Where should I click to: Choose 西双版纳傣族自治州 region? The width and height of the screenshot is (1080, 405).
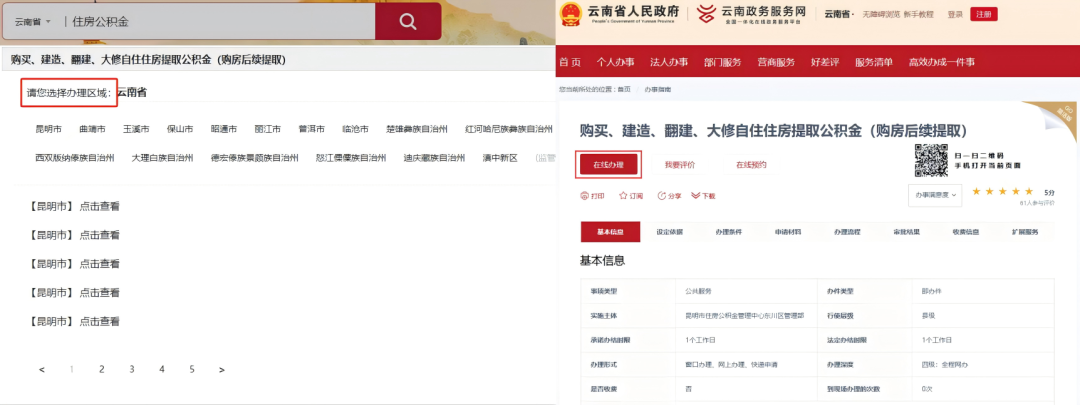pyautogui.click(x=75, y=158)
